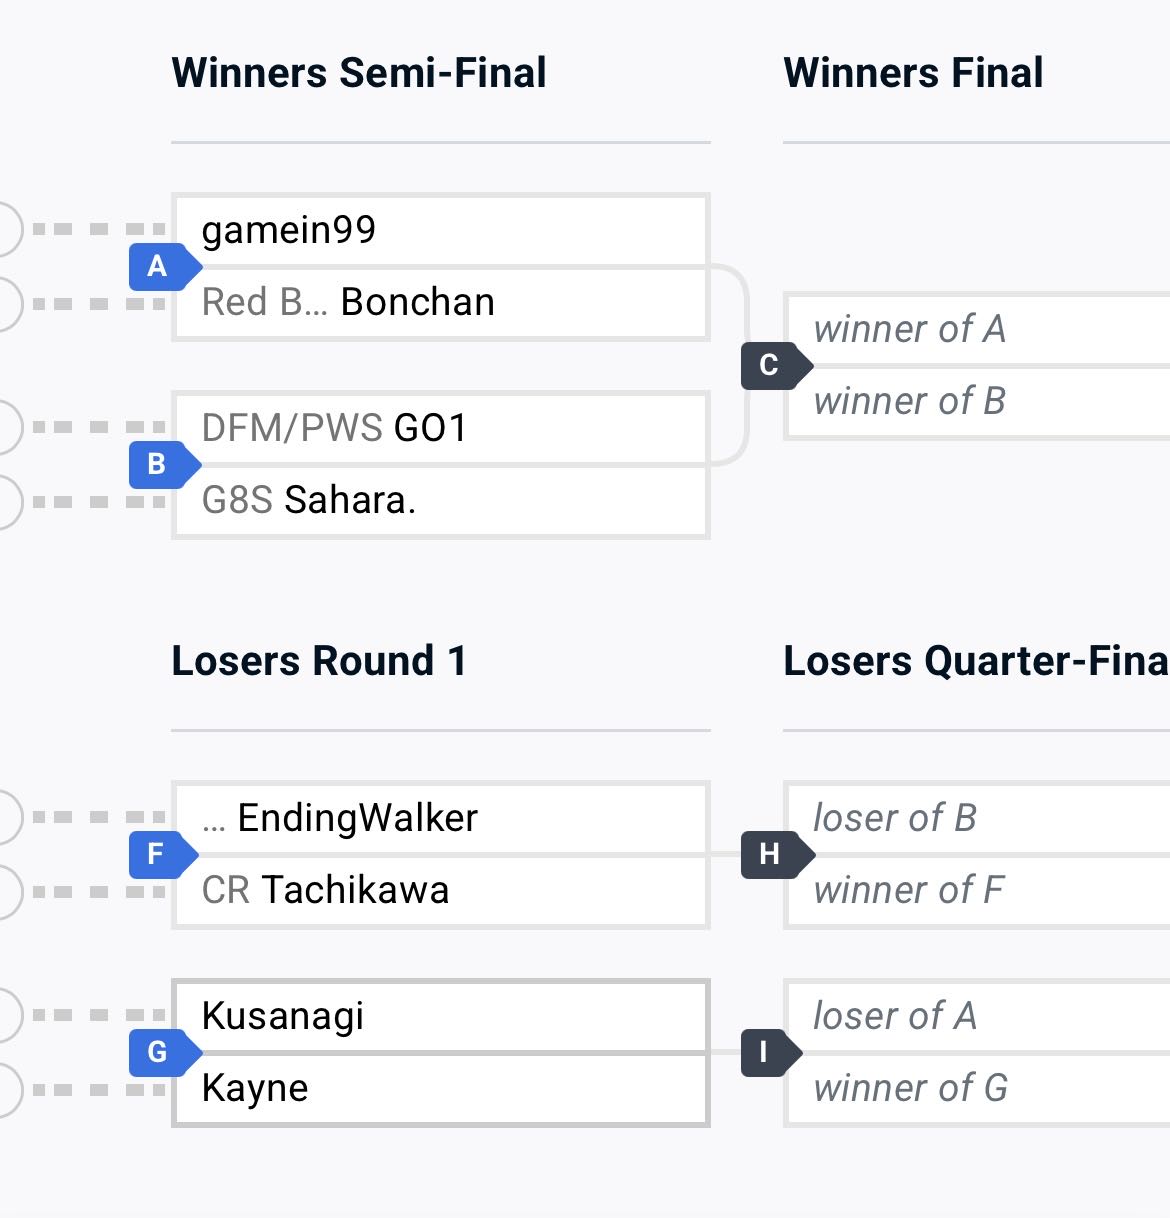Select the dark match I badge
Screen dimensions: 1170x1218
(x=770, y=1052)
